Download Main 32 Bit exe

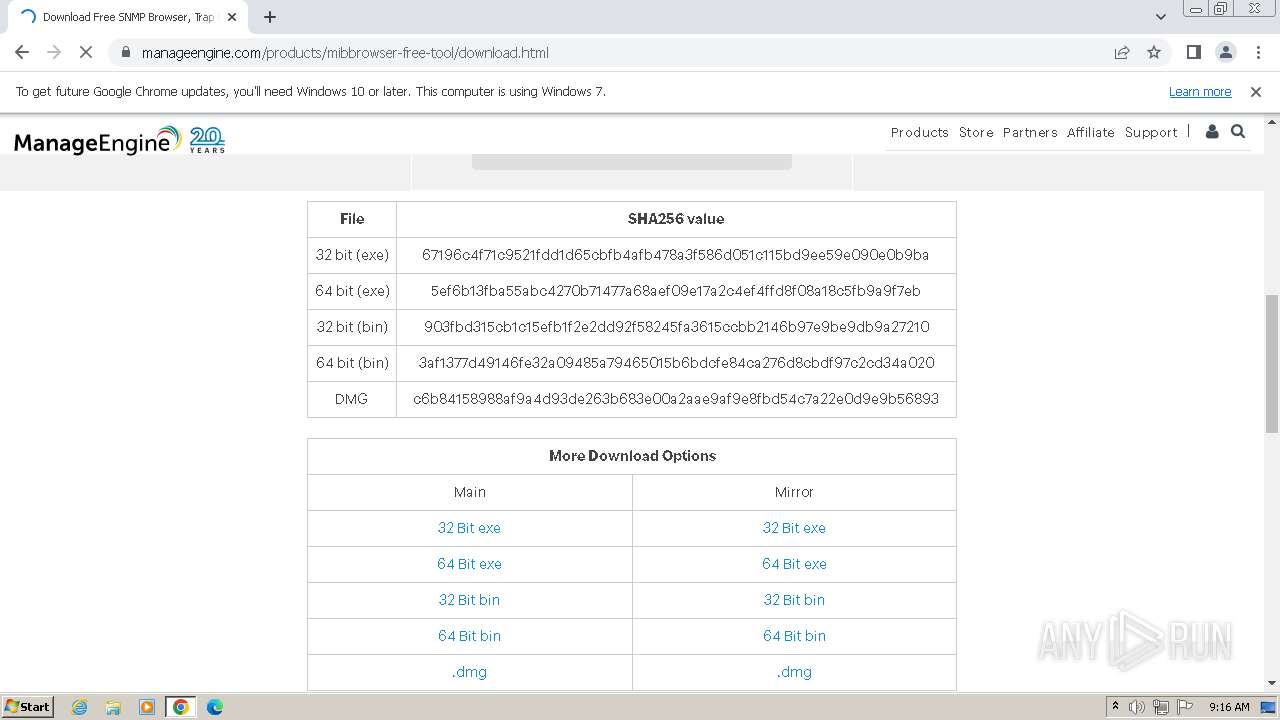tap(469, 528)
